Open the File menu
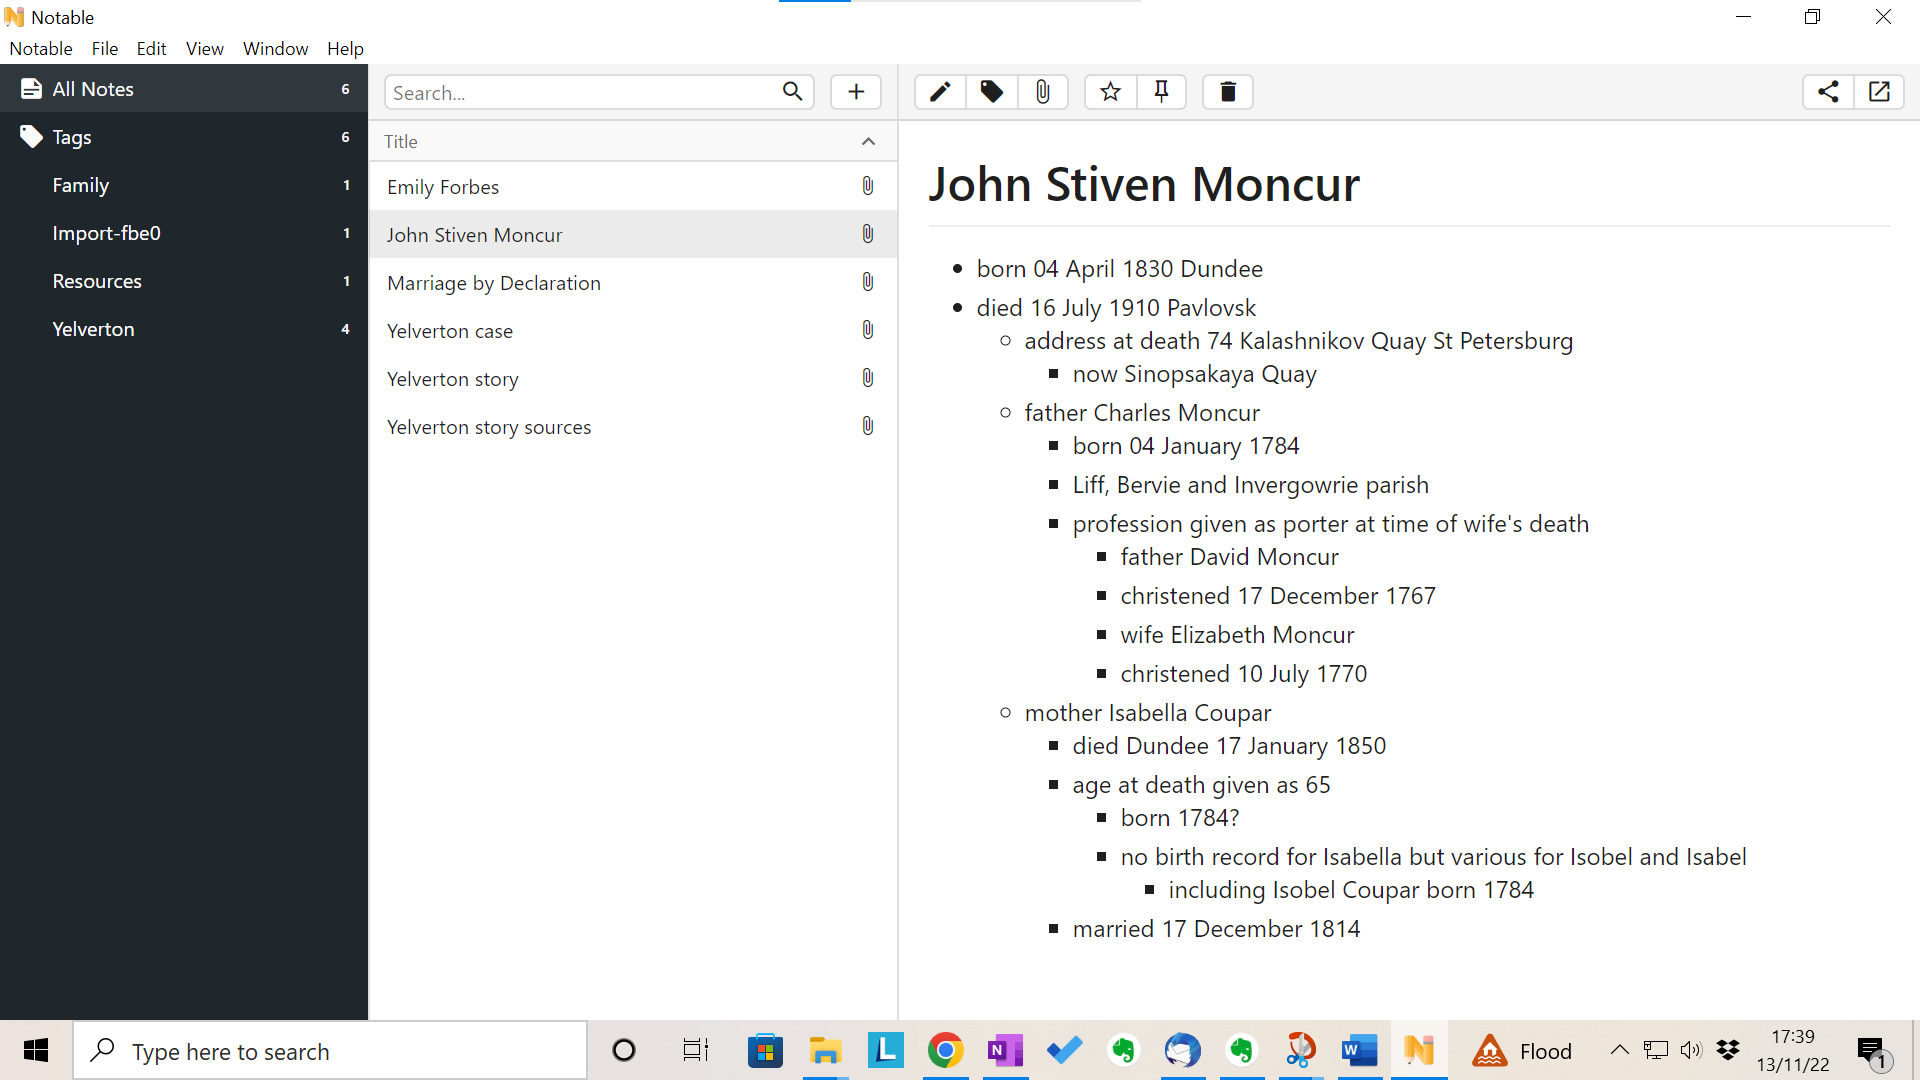Image resolution: width=1920 pixels, height=1080 pixels. tap(104, 49)
